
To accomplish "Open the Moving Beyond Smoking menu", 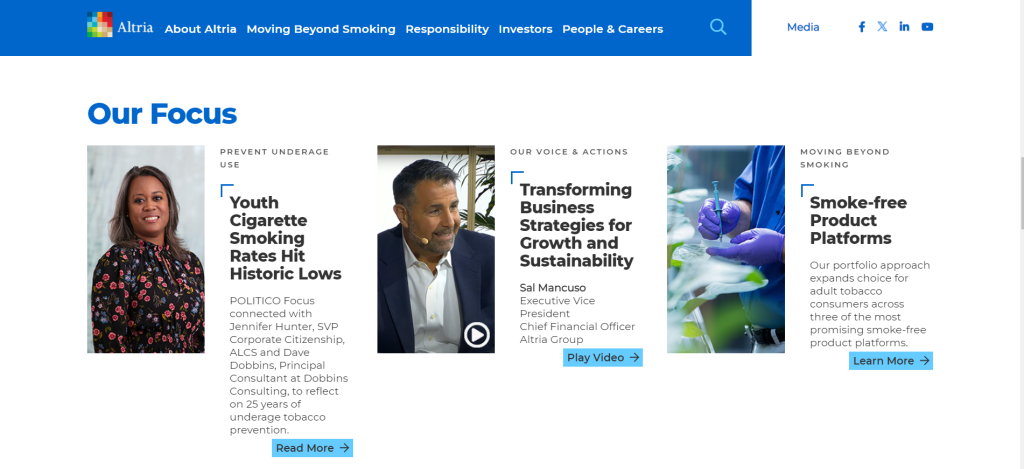I will [321, 29].
